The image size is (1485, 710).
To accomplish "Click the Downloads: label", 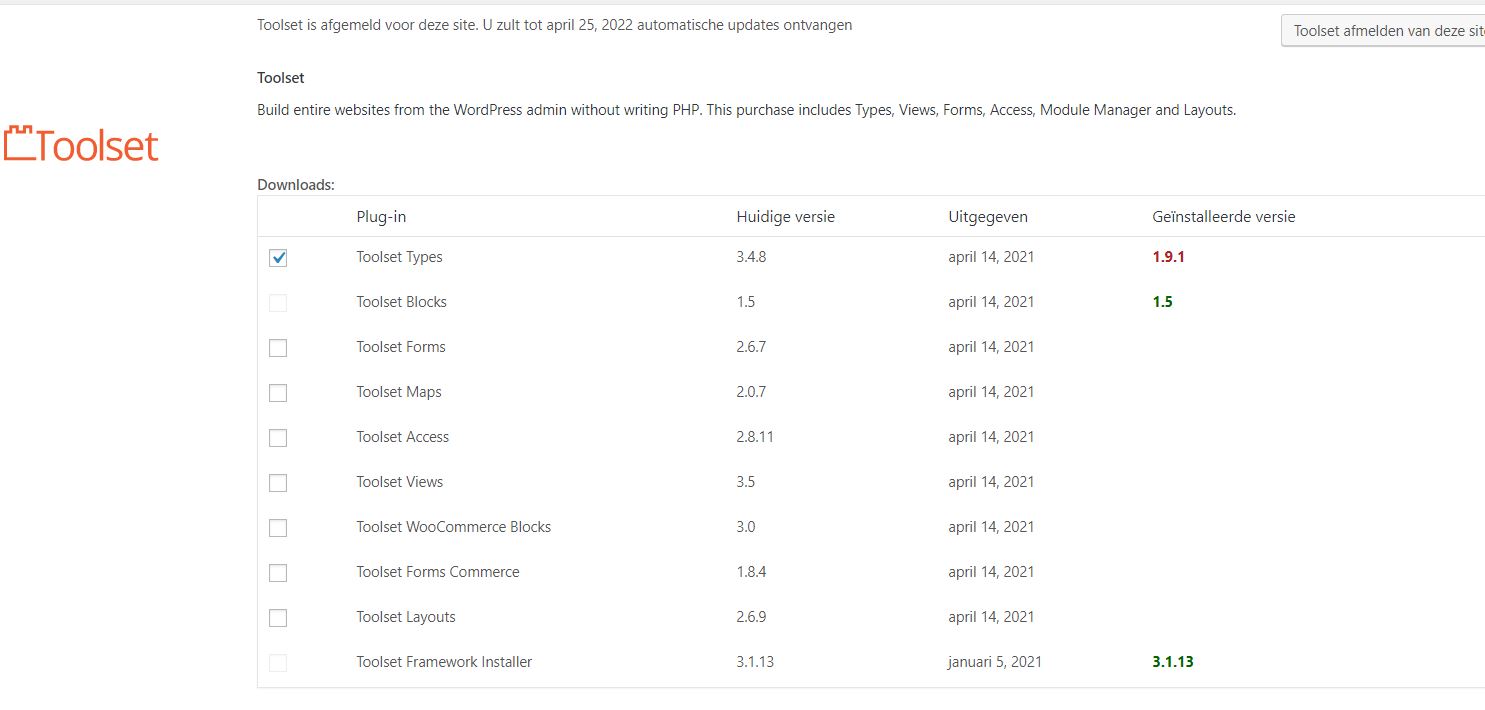I will click(296, 185).
